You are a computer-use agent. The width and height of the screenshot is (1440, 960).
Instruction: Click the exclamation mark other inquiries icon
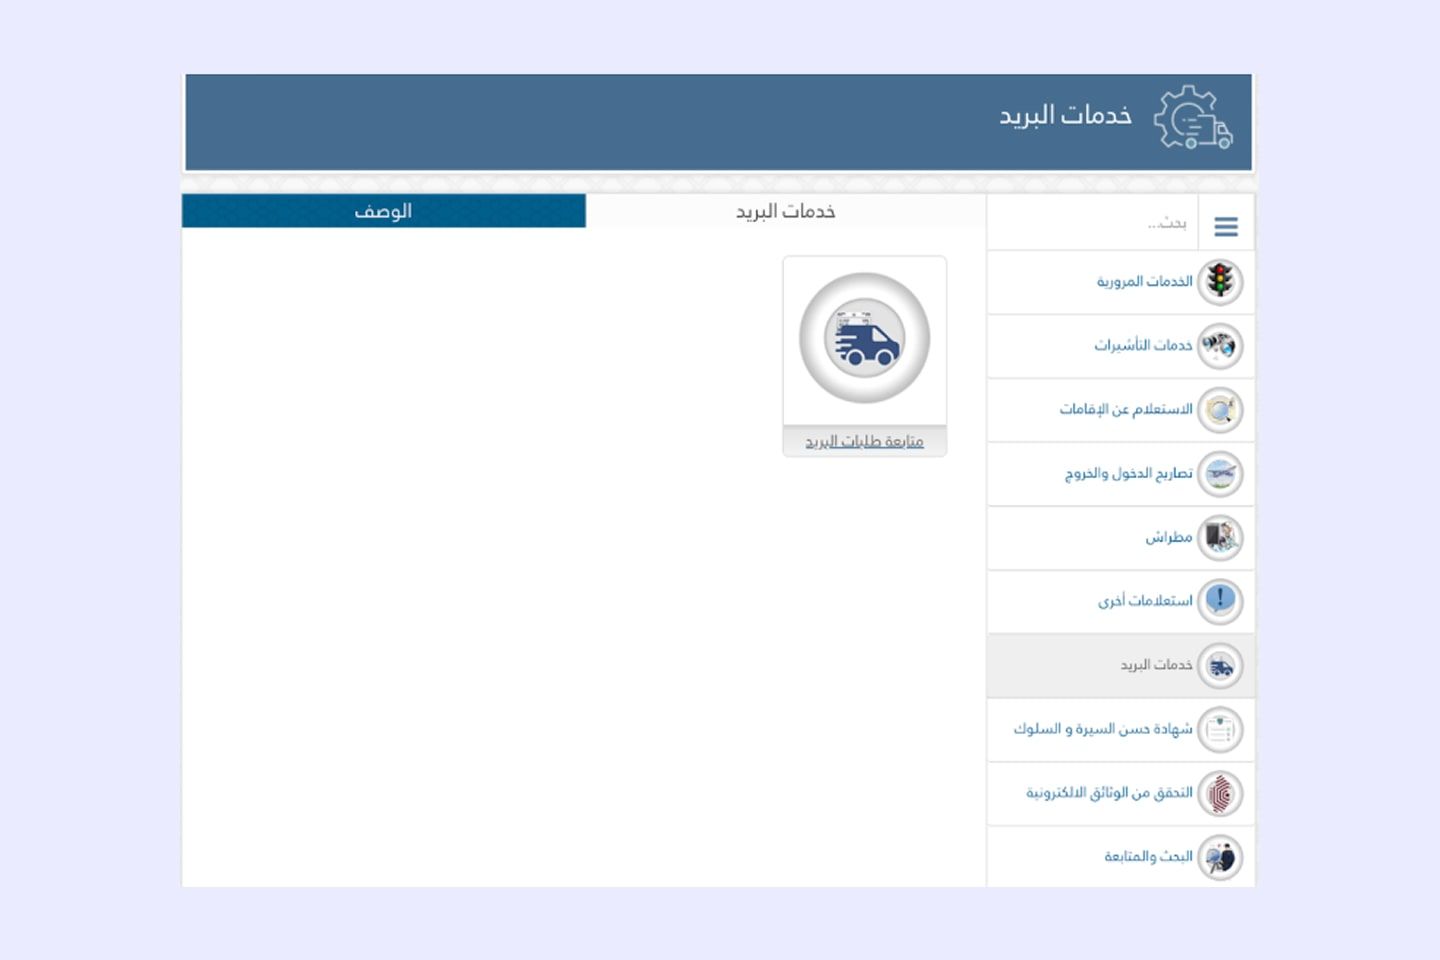[1220, 601]
